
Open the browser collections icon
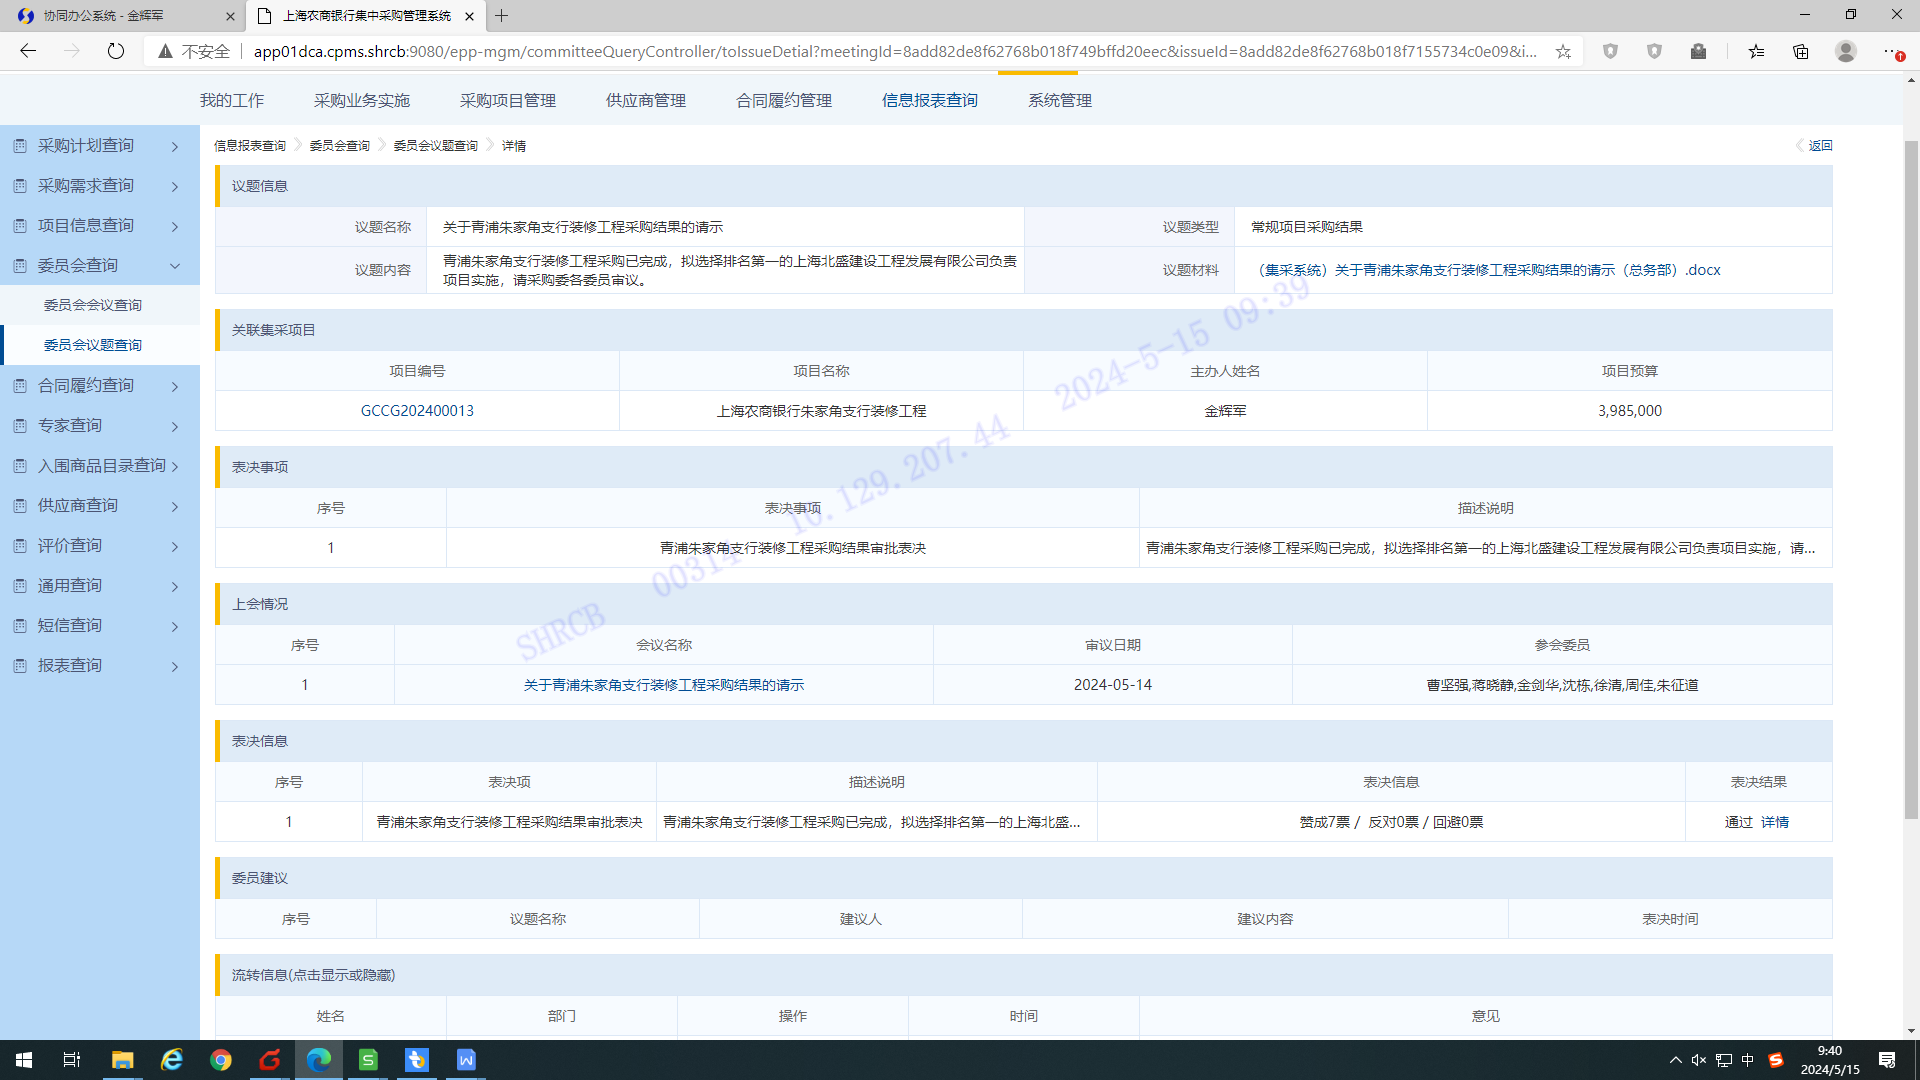1800,51
